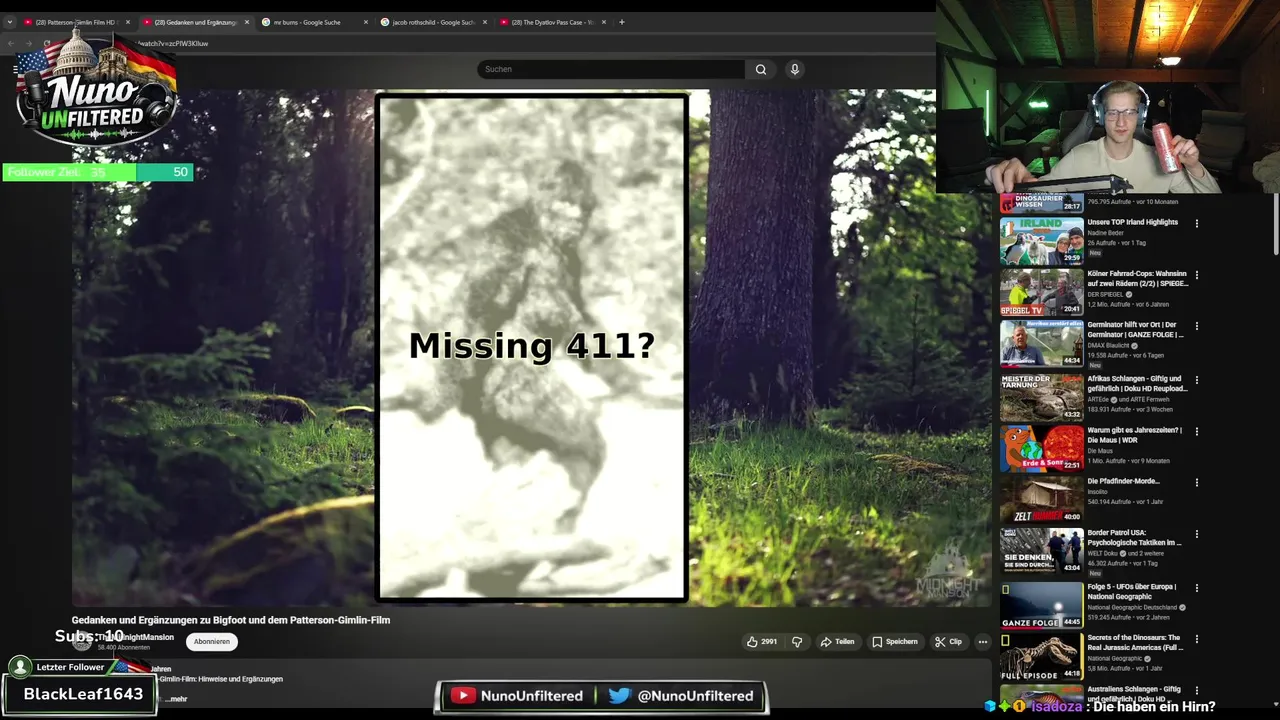Click 'Border Patrol USA:' title link
Image resolution: width=1280 pixels, height=720 pixels.
coord(1135,538)
